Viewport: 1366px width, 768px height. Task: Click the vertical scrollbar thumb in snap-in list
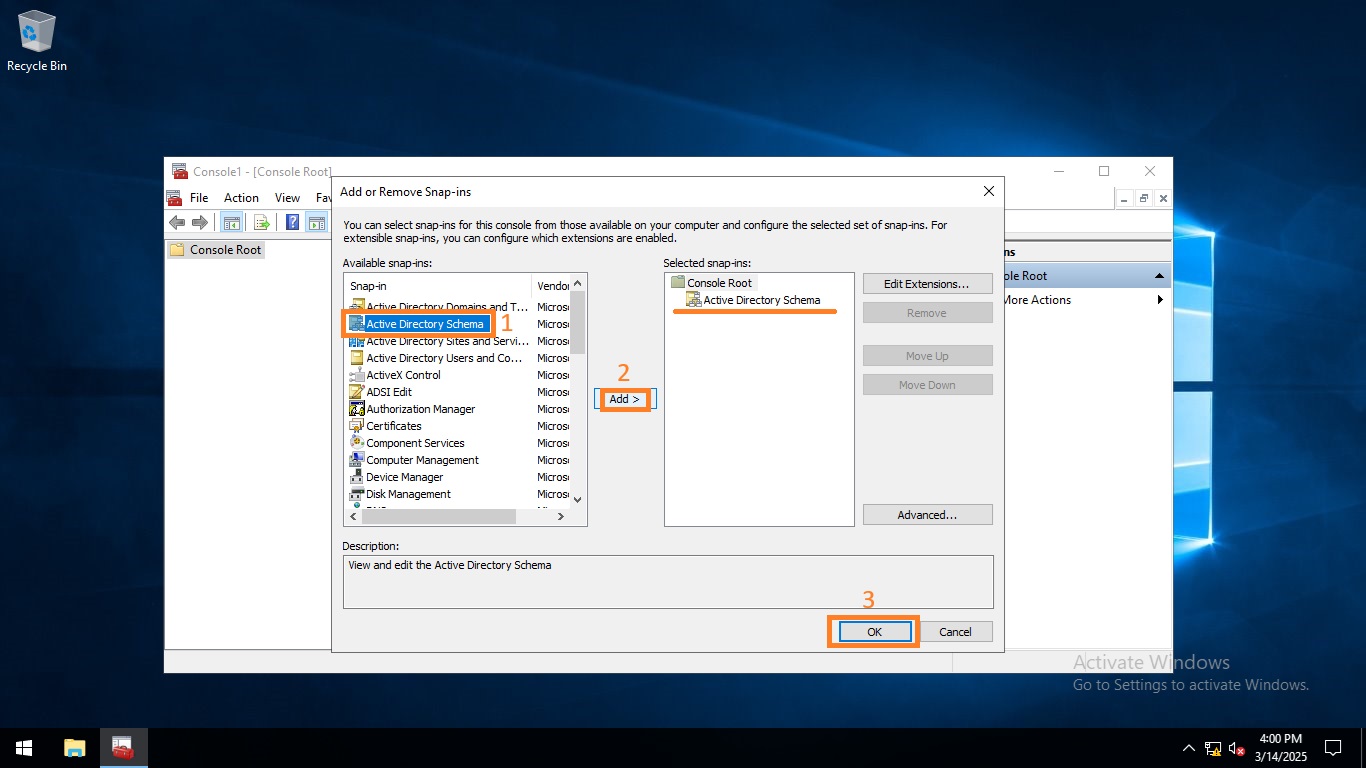pyautogui.click(x=577, y=322)
